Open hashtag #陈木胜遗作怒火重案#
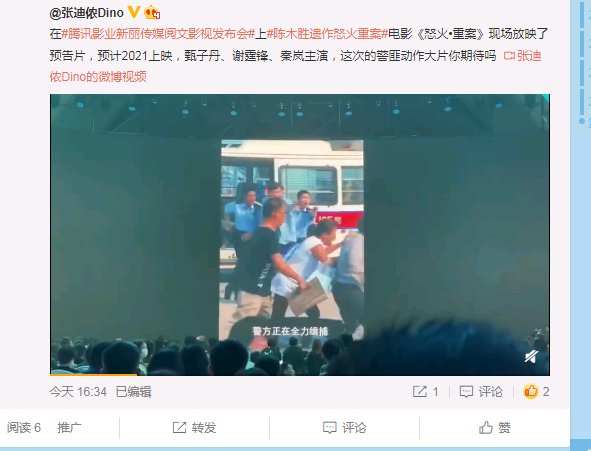Screen dimensions: 591x451 click(327, 34)
